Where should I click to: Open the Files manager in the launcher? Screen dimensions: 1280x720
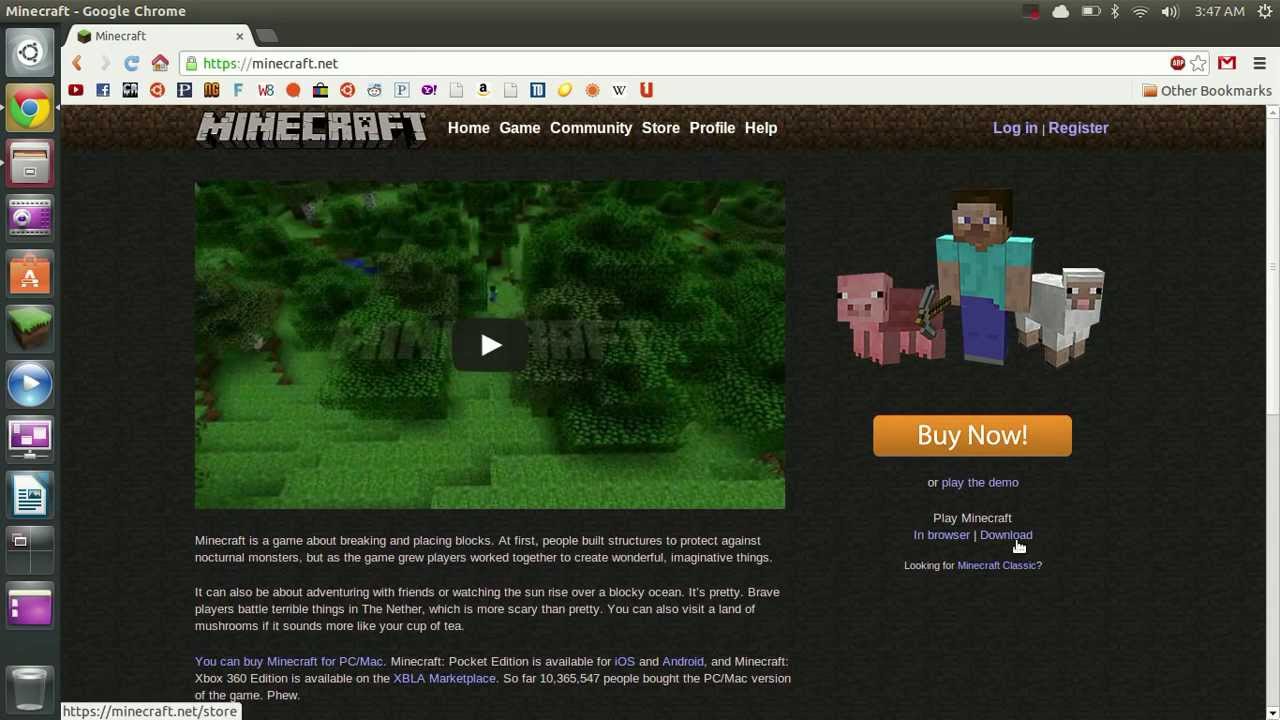pos(30,164)
